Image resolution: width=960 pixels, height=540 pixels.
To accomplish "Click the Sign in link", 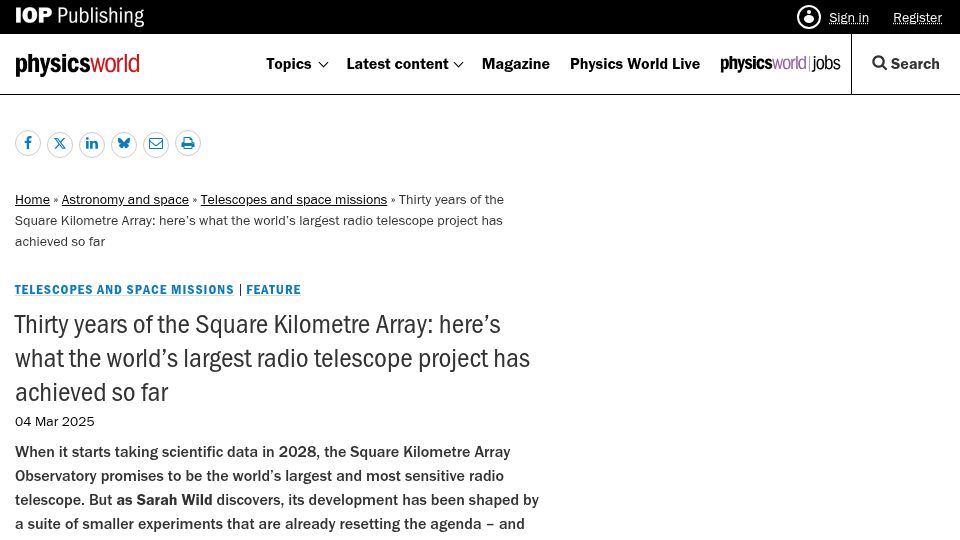I will coord(849,18).
